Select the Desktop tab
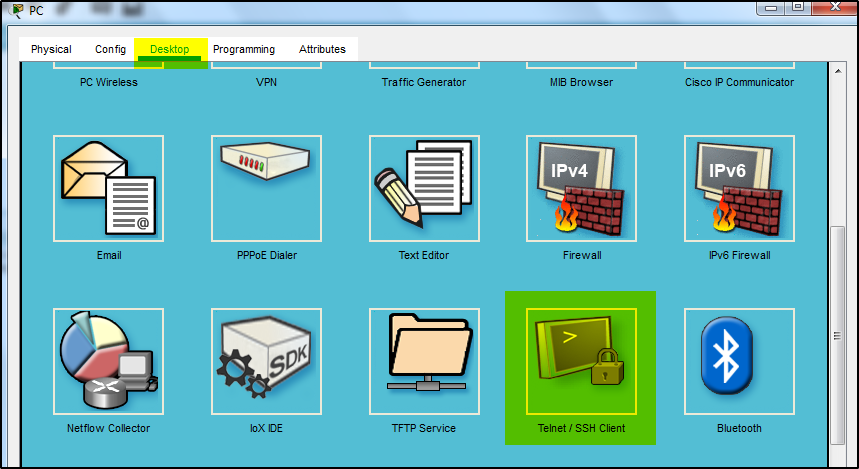Viewport: 859px width, 469px height. click(x=170, y=49)
